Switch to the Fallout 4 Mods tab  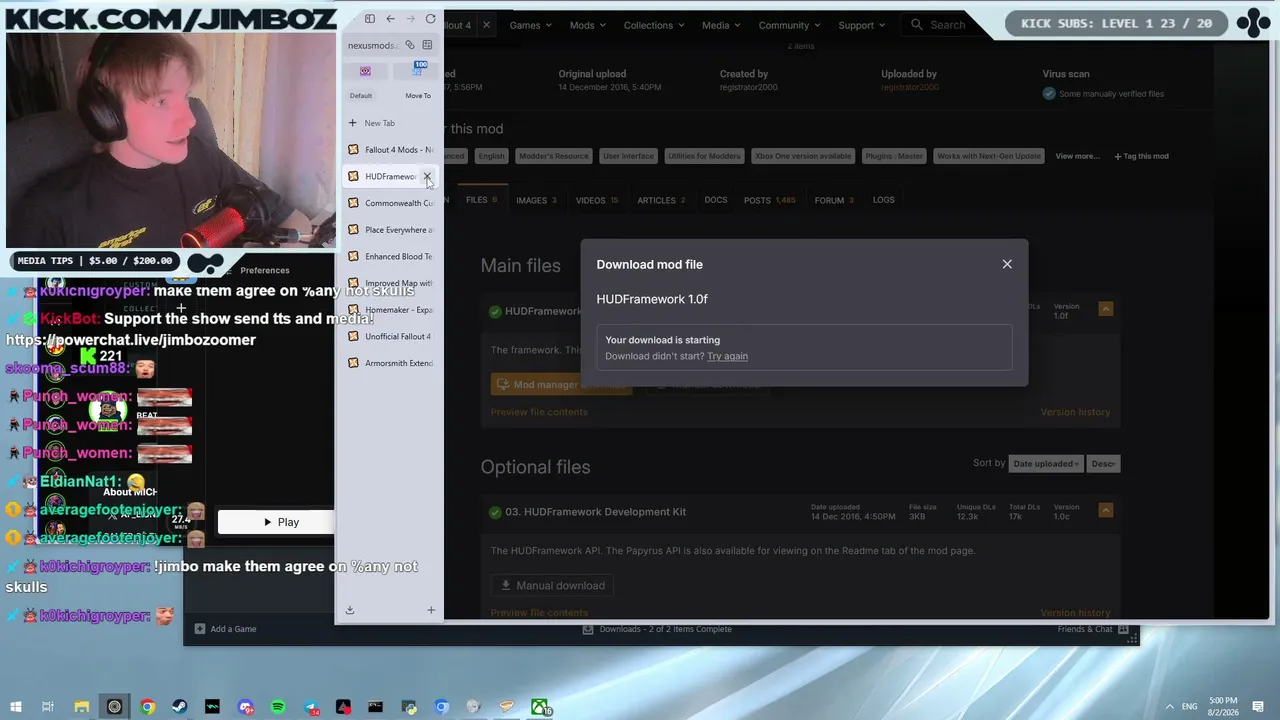click(x=391, y=150)
